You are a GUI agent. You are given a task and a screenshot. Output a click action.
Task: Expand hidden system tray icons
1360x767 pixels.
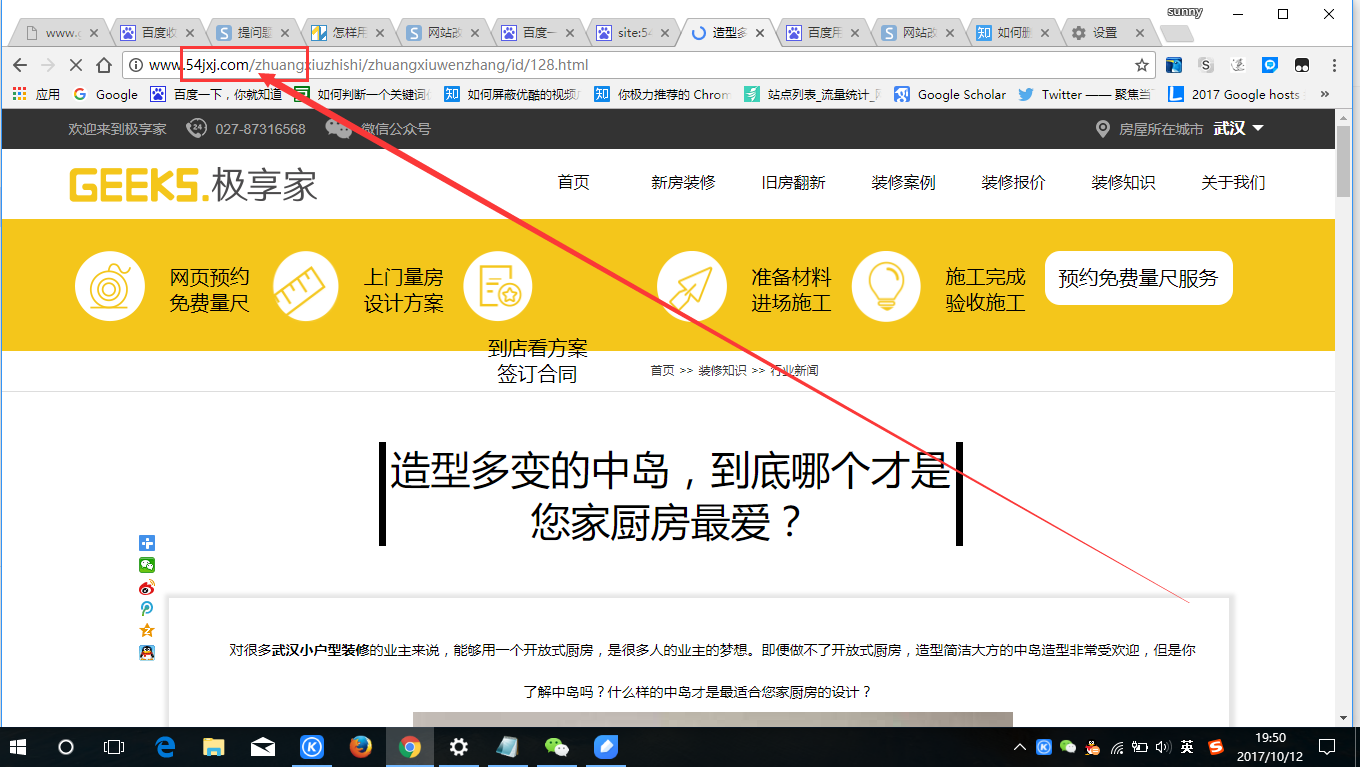click(1019, 746)
